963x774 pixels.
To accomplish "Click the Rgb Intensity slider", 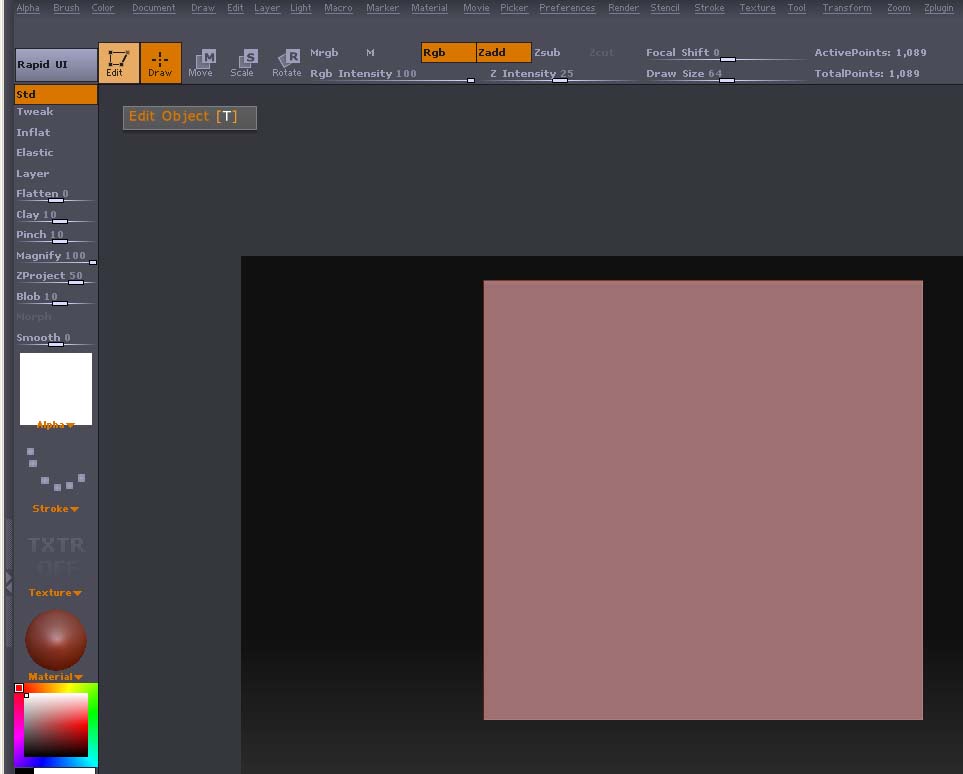I will (392, 74).
